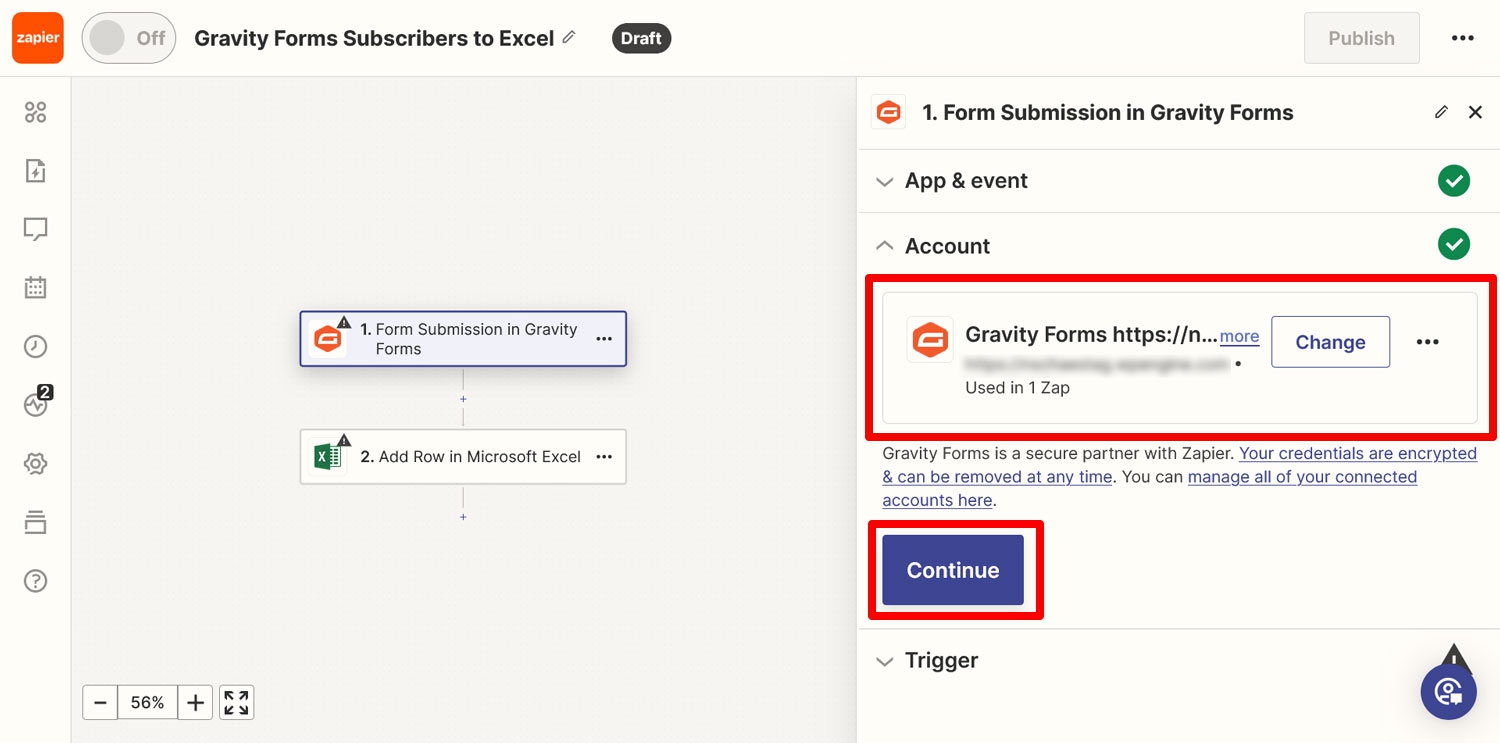1500x743 pixels.
Task: Open the apps grid sidebar icon
Action: click(x=36, y=112)
